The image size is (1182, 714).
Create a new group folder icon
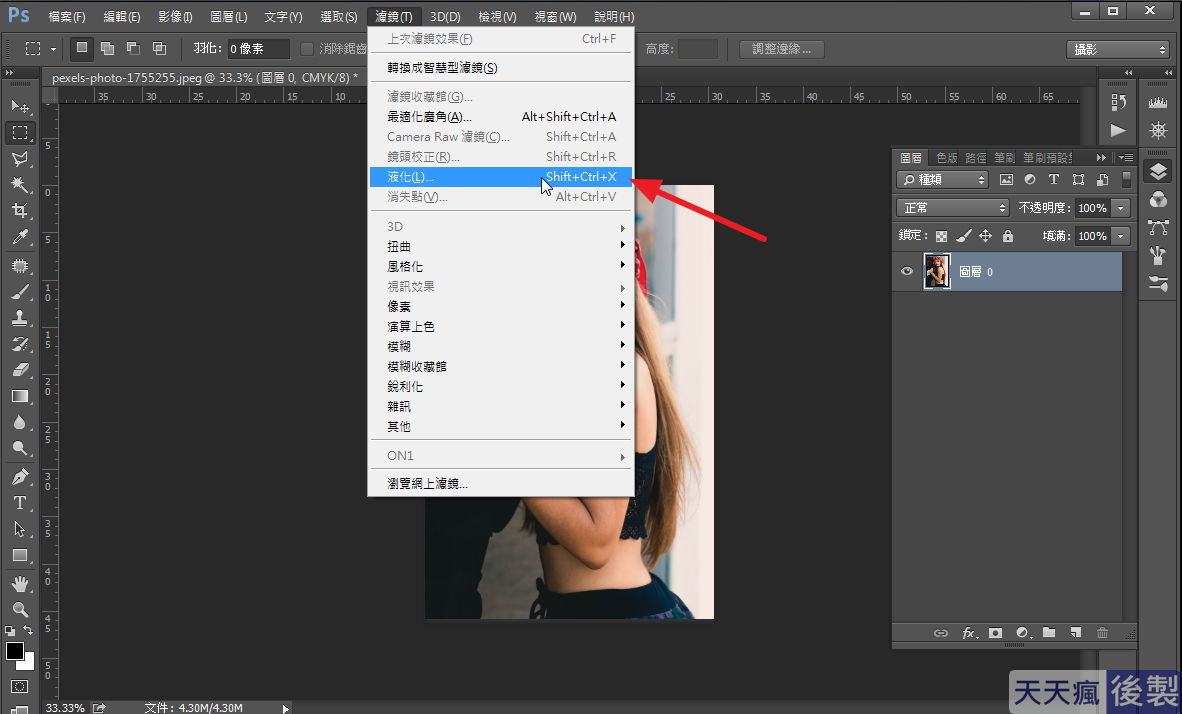(x=1049, y=633)
